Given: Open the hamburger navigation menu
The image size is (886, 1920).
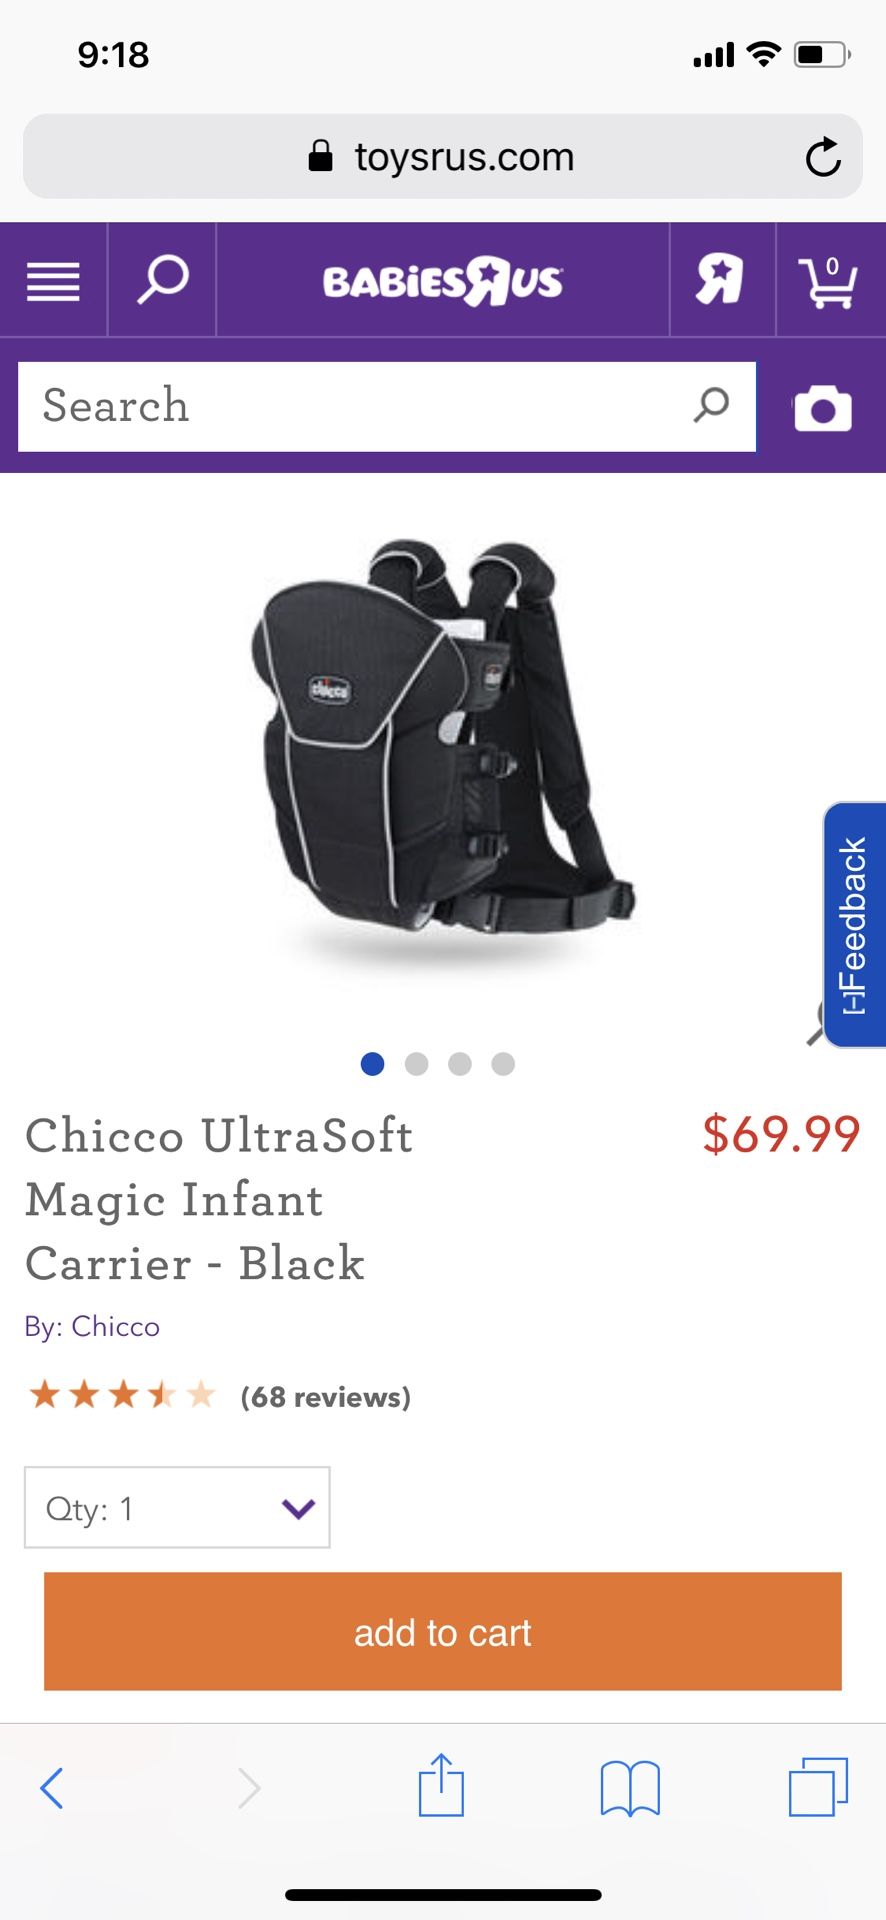Looking at the screenshot, I should click(53, 281).
